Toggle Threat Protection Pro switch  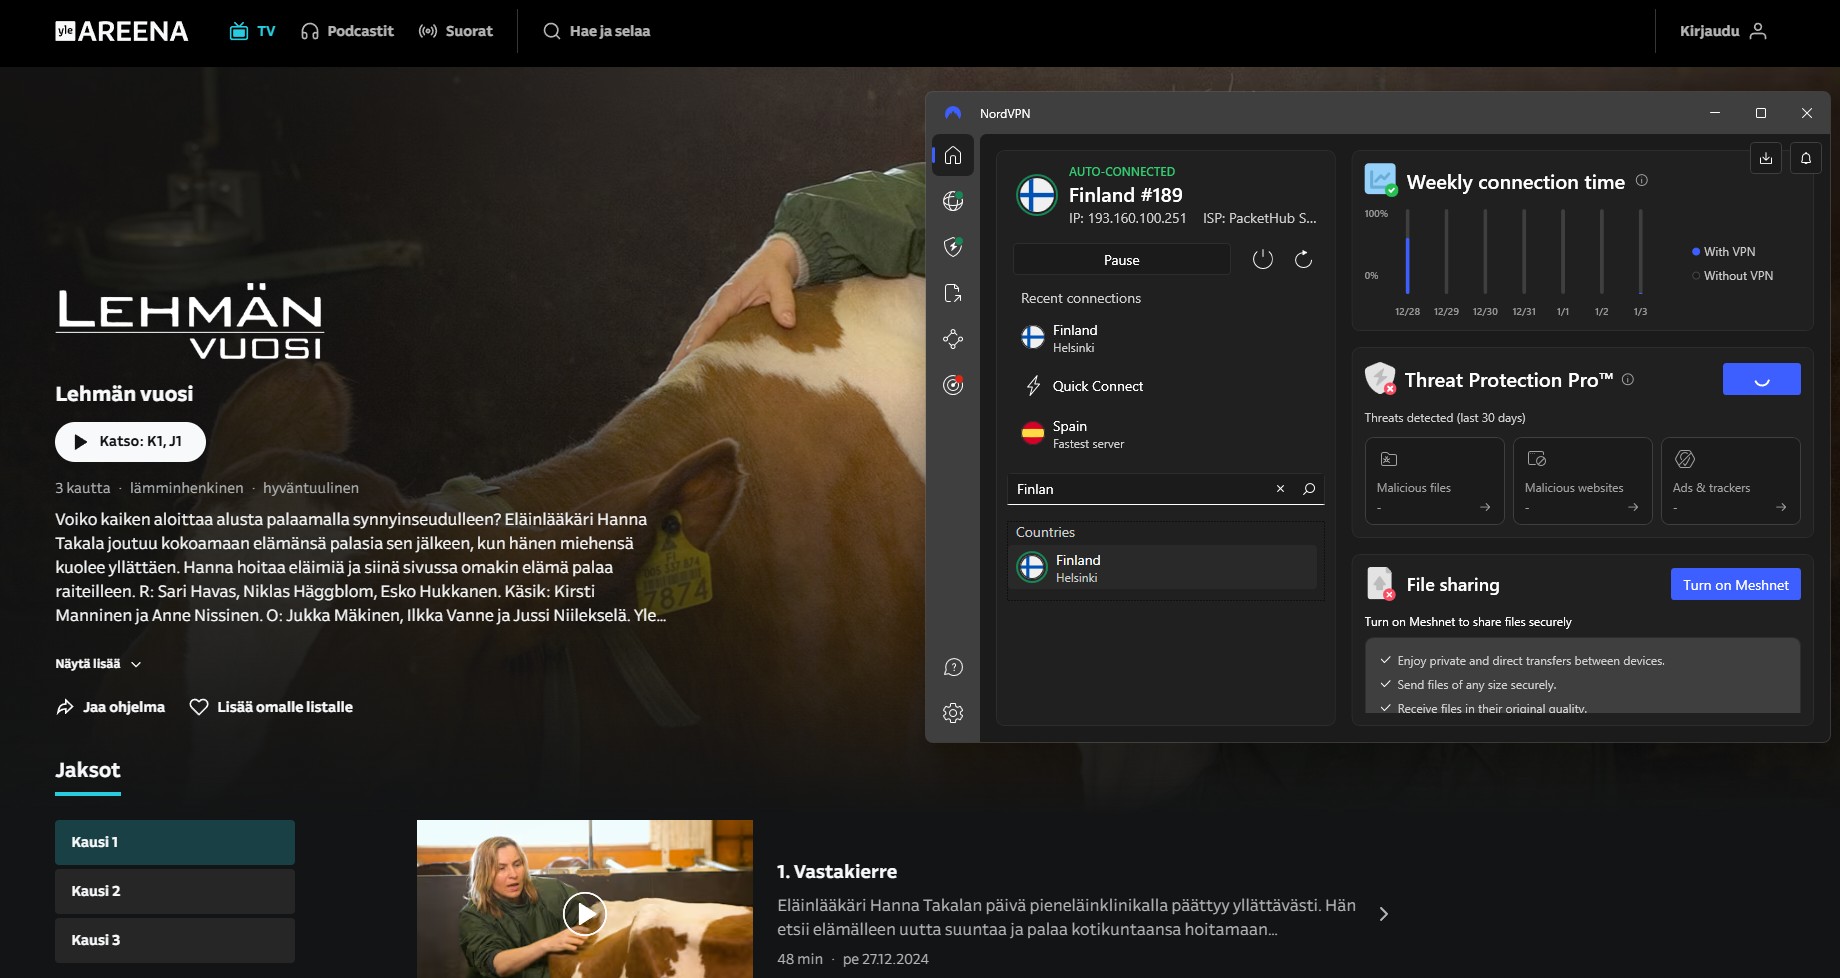(x=1761, y=378)
